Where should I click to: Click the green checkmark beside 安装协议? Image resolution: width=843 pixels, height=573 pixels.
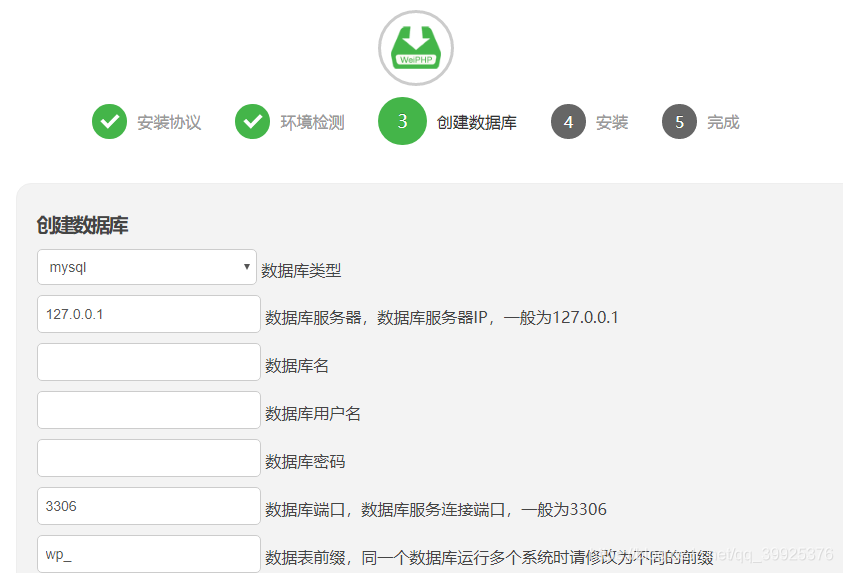point(110,121)
